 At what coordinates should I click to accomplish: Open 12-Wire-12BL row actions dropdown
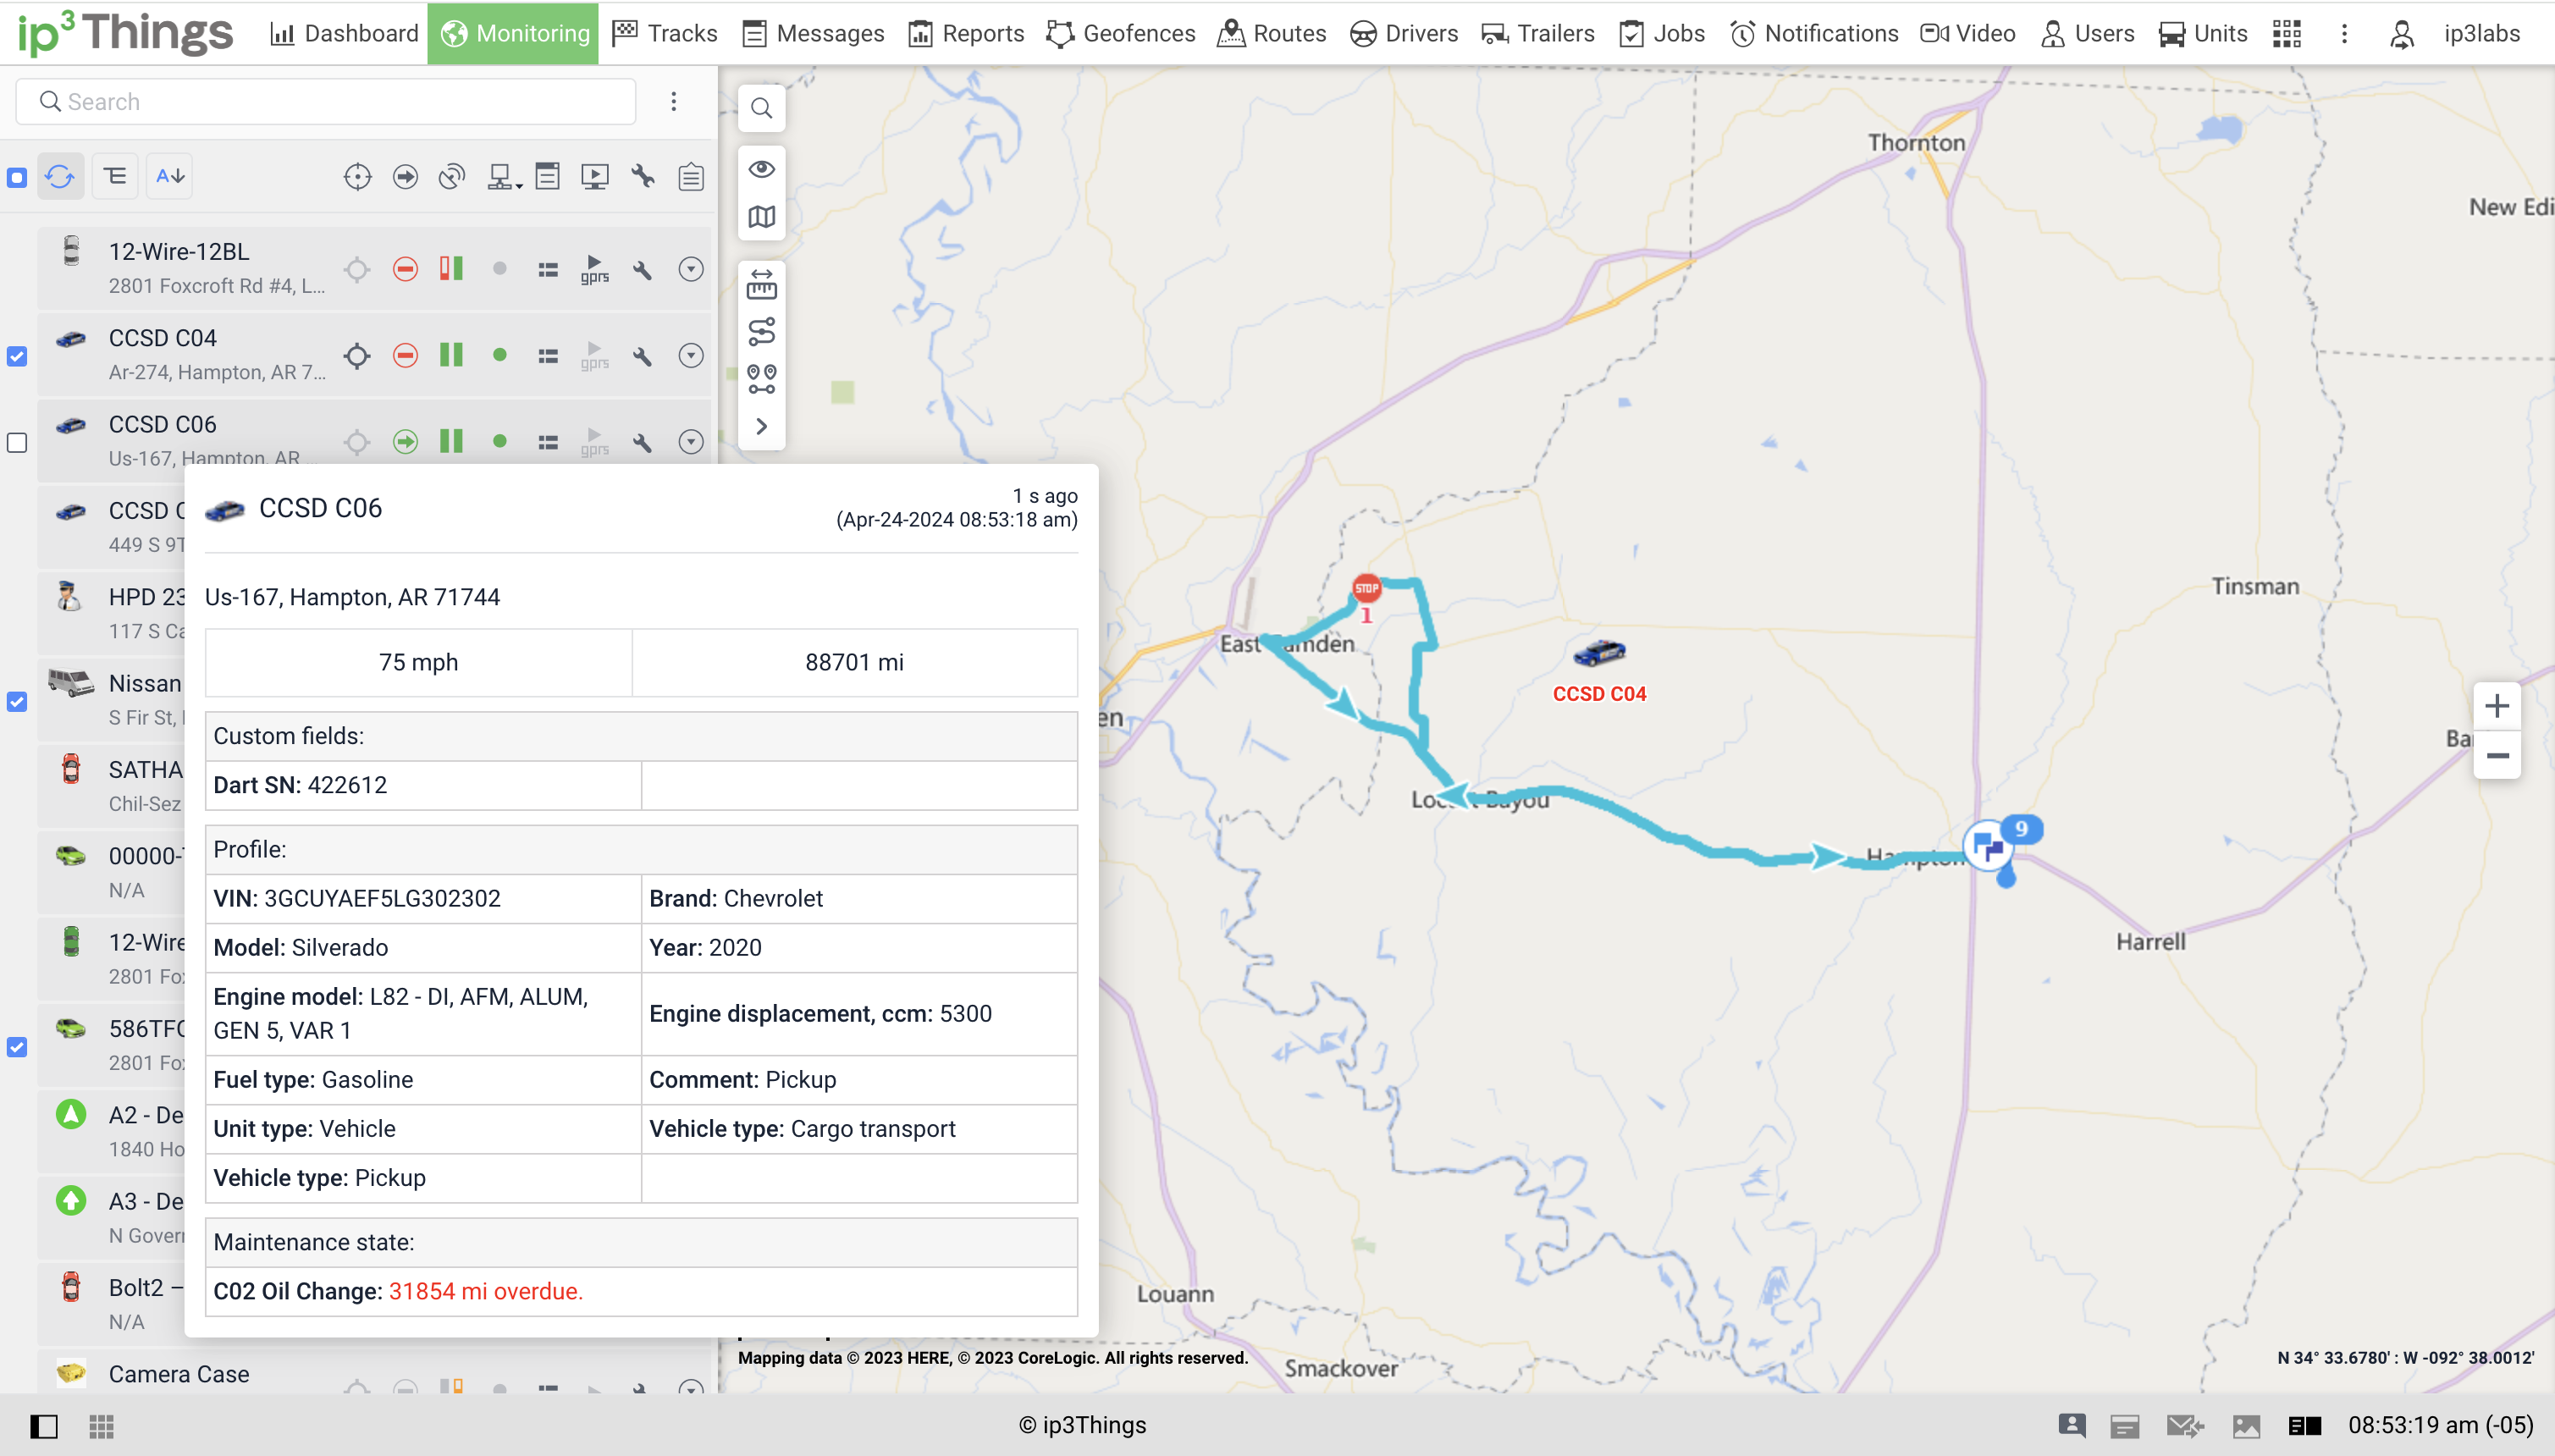point(691,269)
